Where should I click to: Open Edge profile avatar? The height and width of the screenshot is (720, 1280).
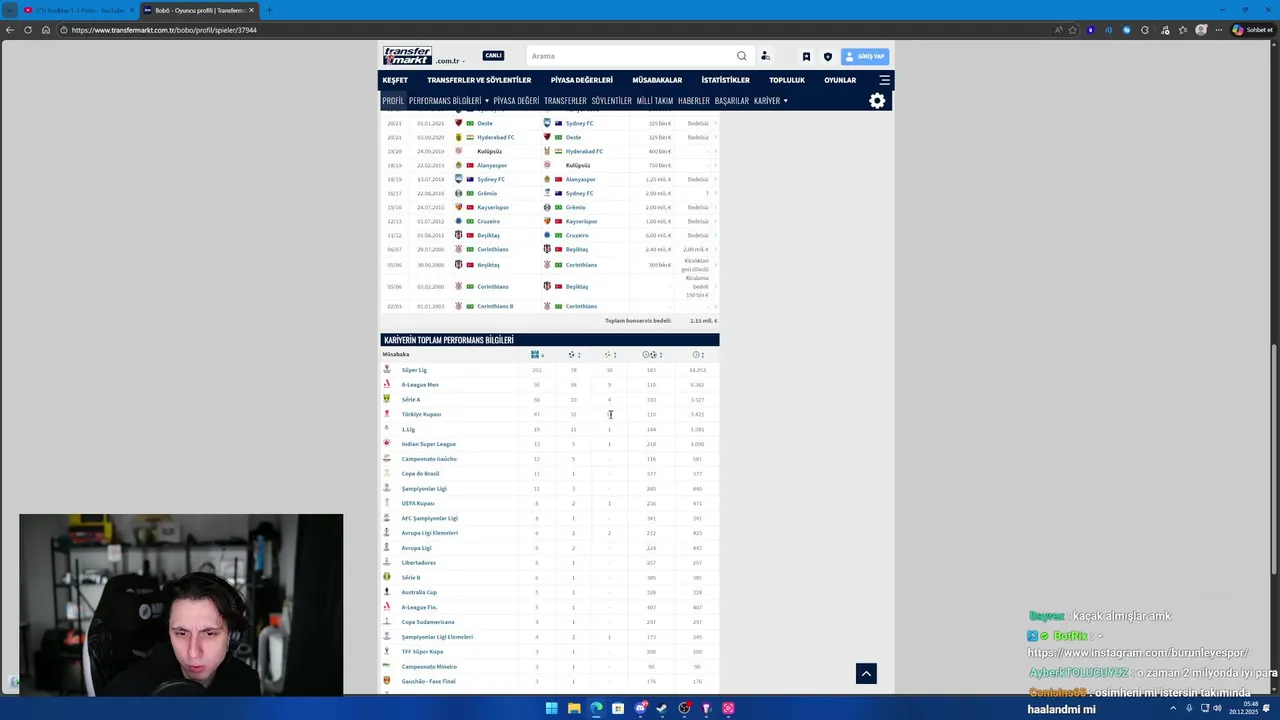[x=1201, y=30]
